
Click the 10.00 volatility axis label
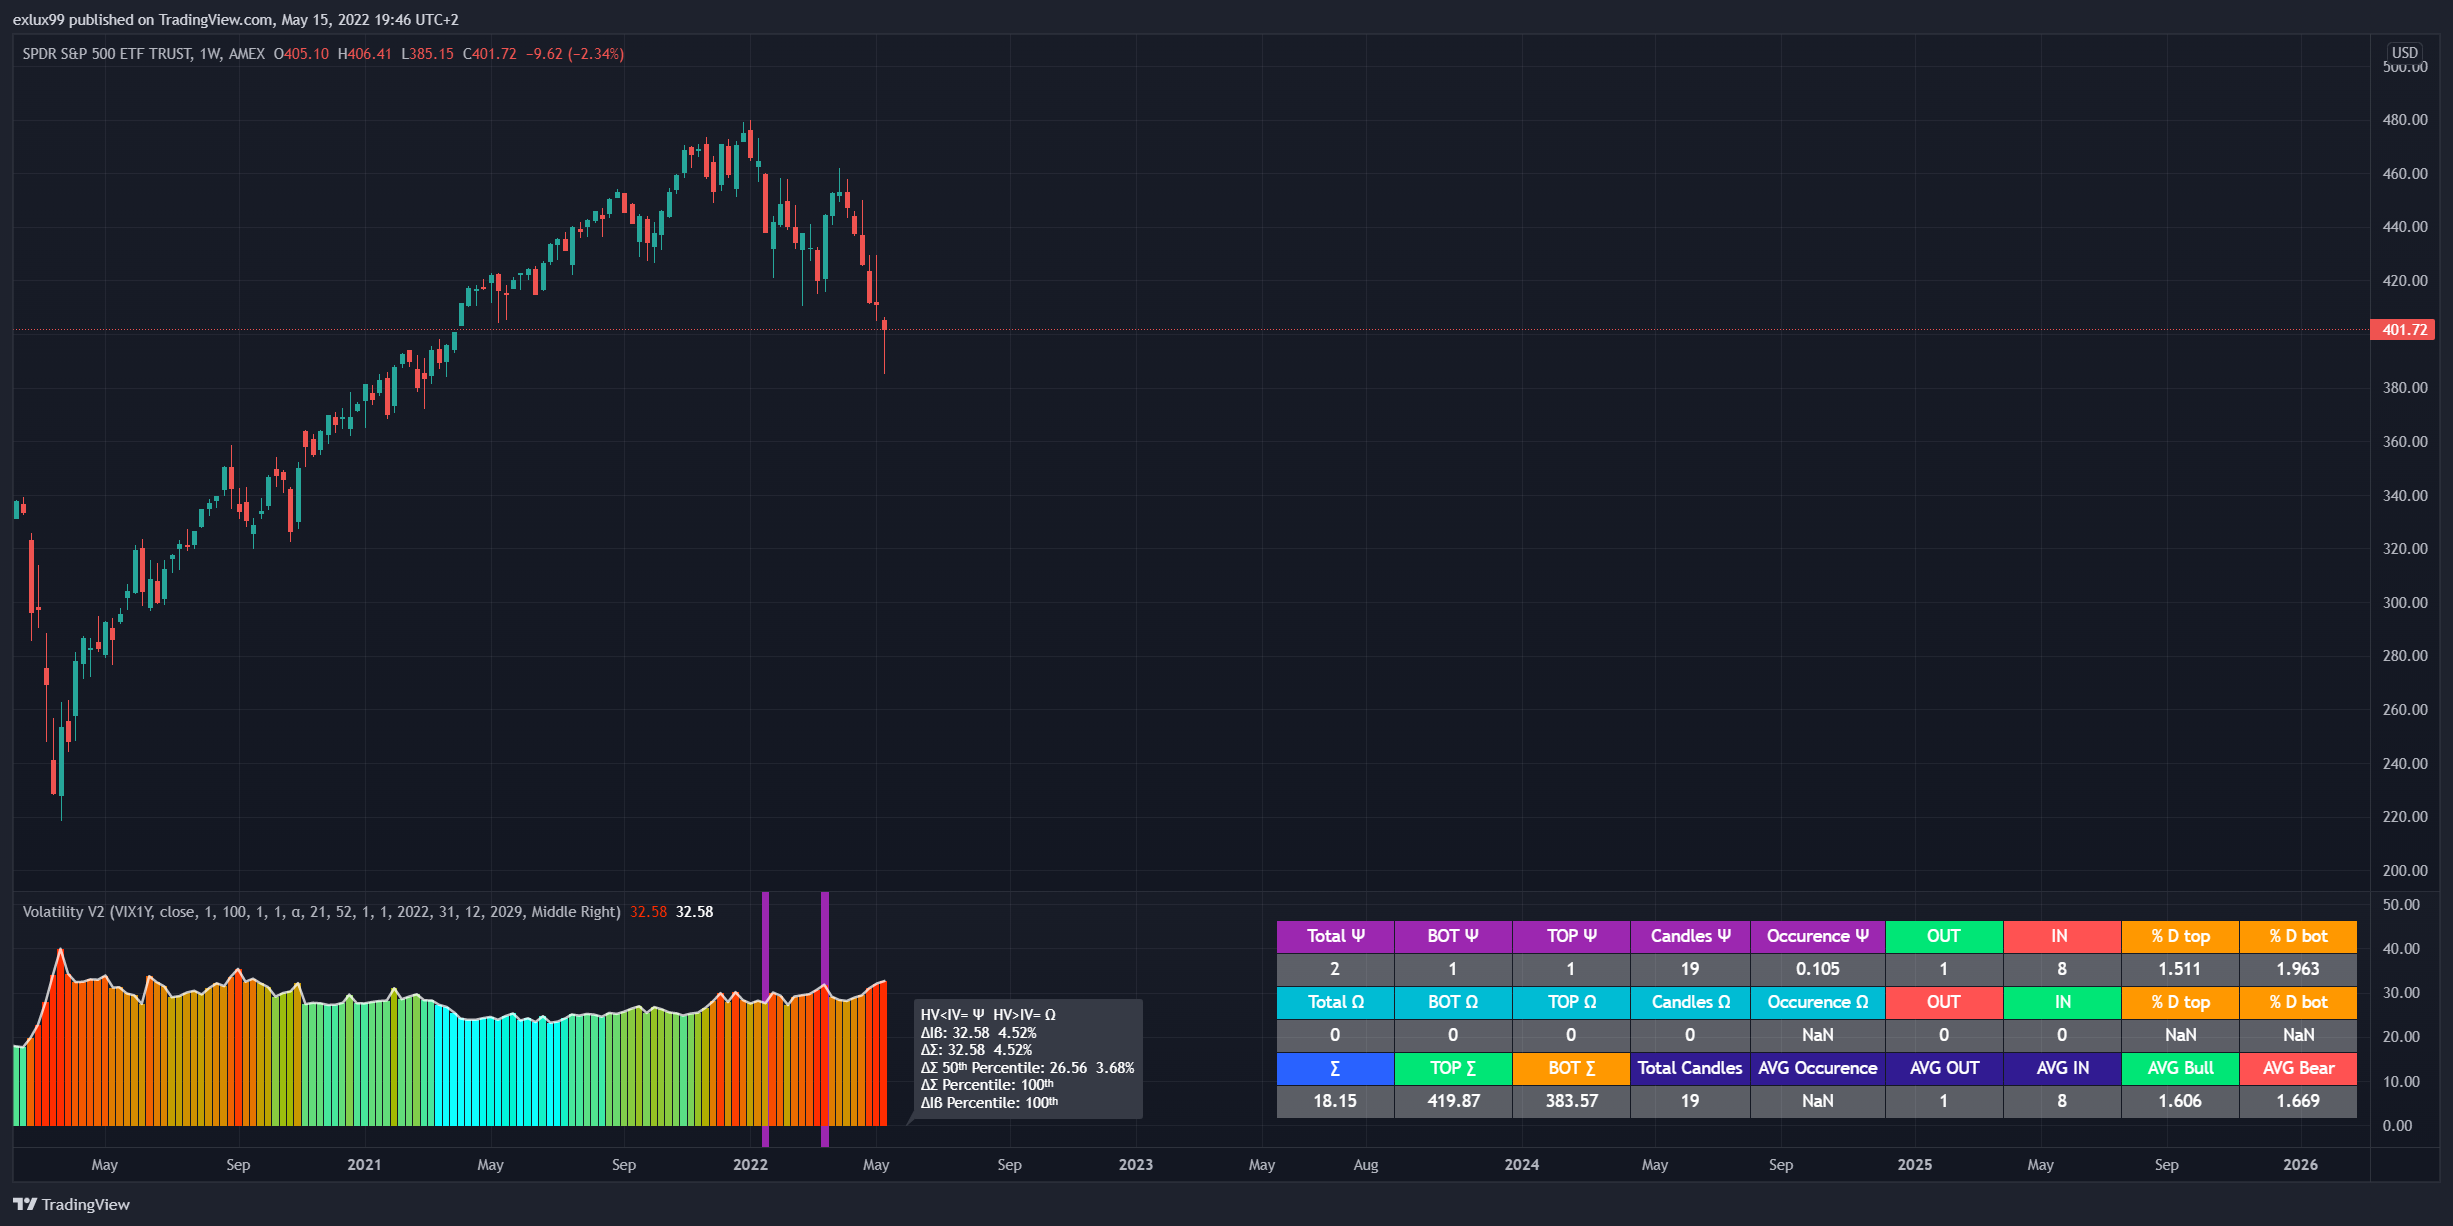(x=2401, y=1082)
